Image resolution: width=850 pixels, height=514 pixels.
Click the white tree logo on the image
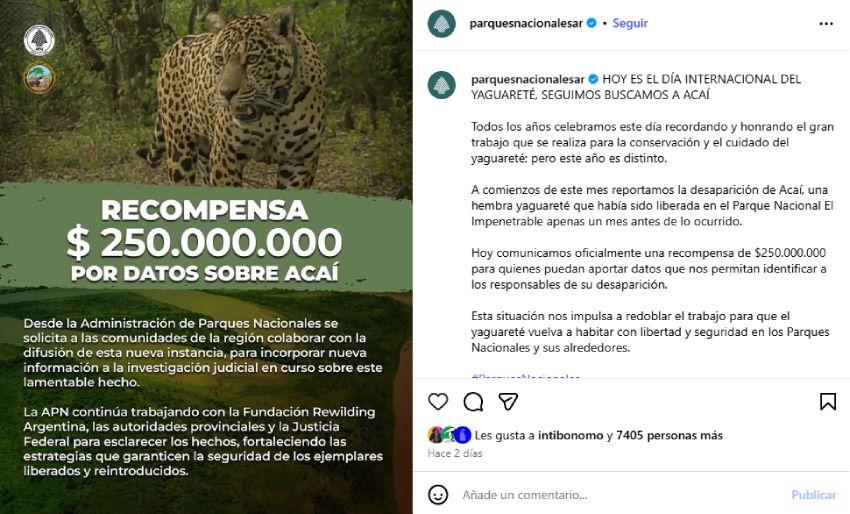tap(39, 40)
